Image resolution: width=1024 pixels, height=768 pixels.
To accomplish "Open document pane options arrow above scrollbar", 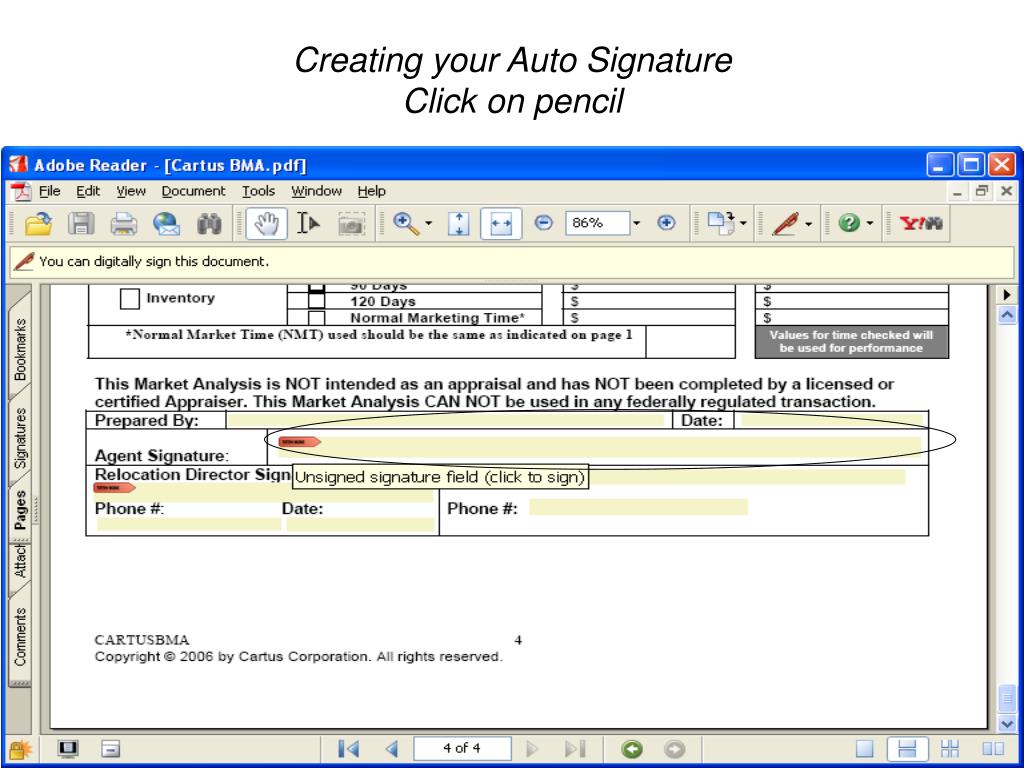I will (x=1006, y=295).
